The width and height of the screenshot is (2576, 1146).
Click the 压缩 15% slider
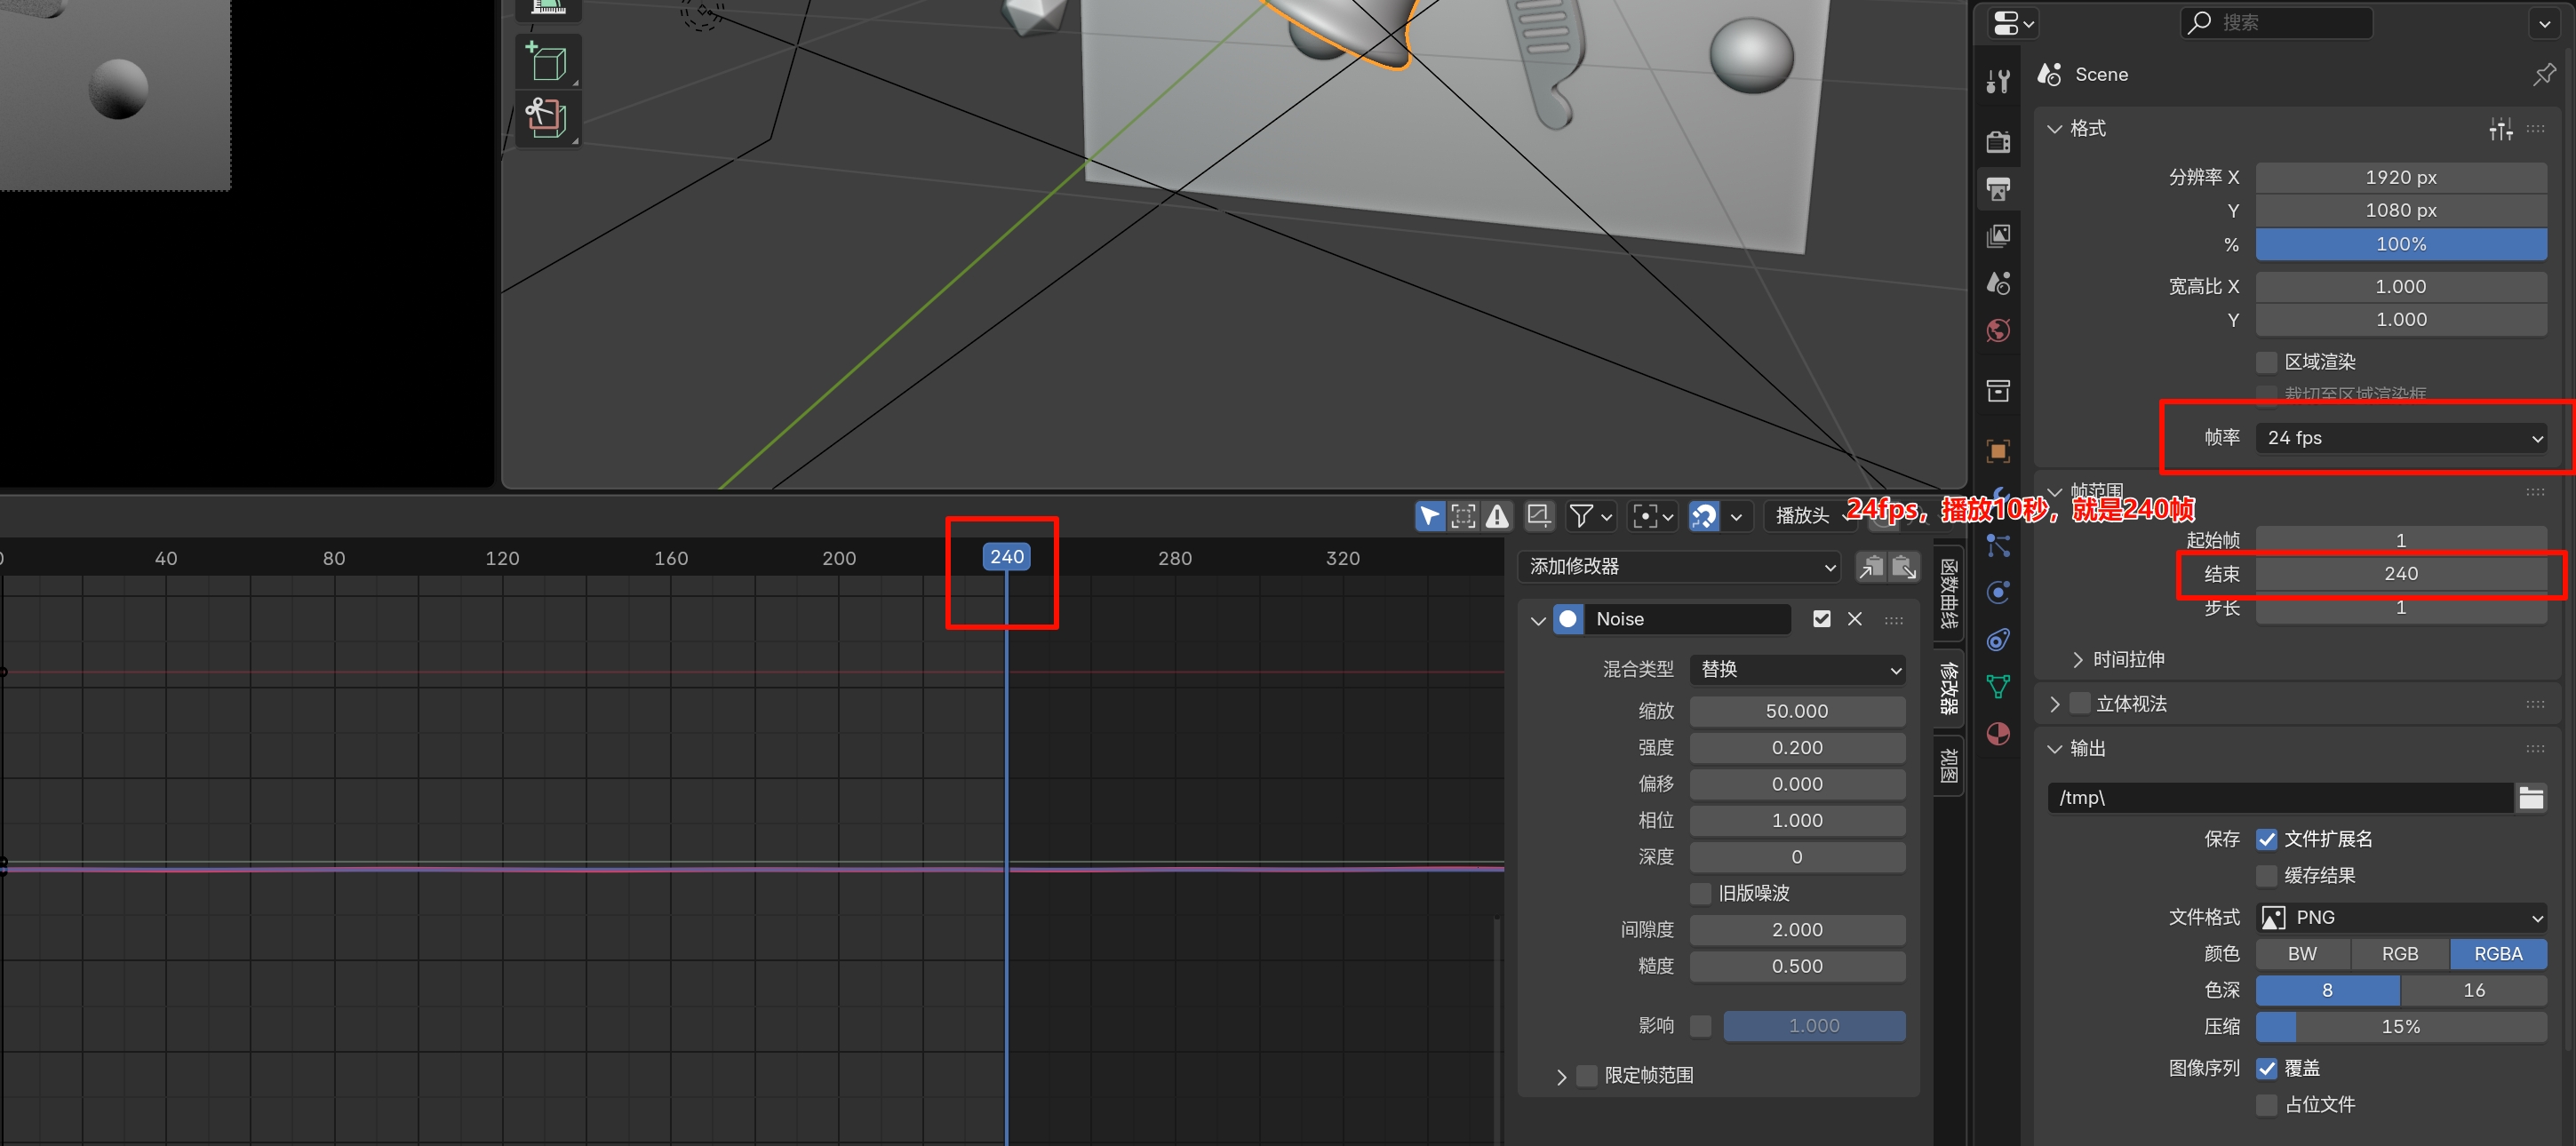pyautogui.click(x=2400, y=1027)
